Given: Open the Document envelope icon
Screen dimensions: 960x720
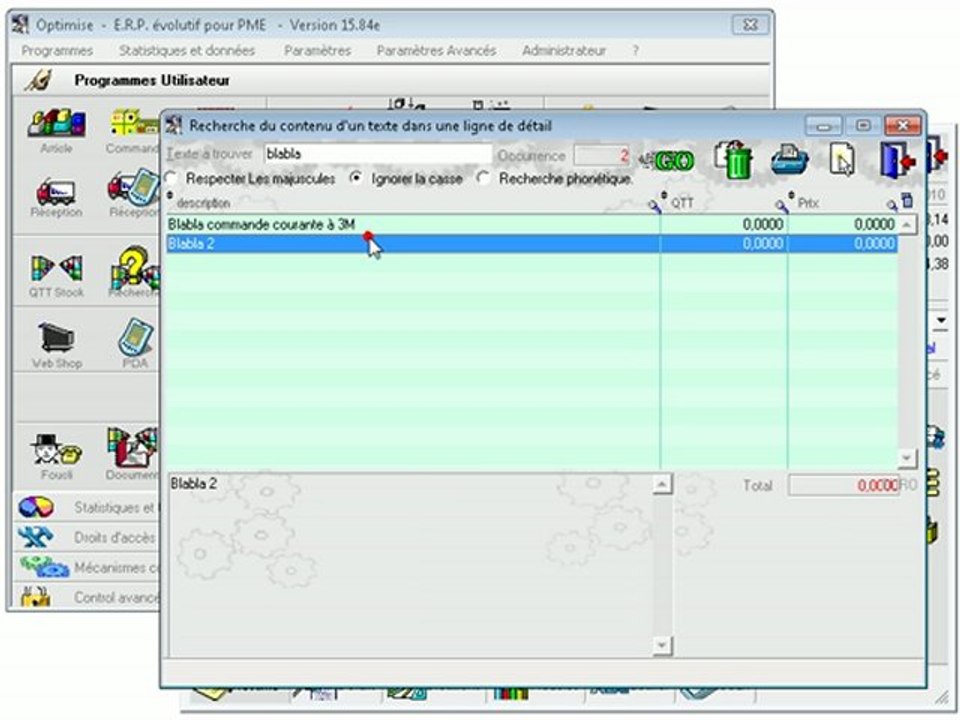Looking at the screenshot, I should 133,448.
